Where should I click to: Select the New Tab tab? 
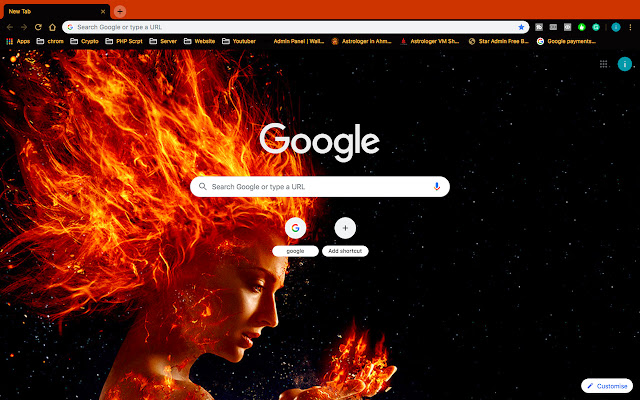[56, 11]
